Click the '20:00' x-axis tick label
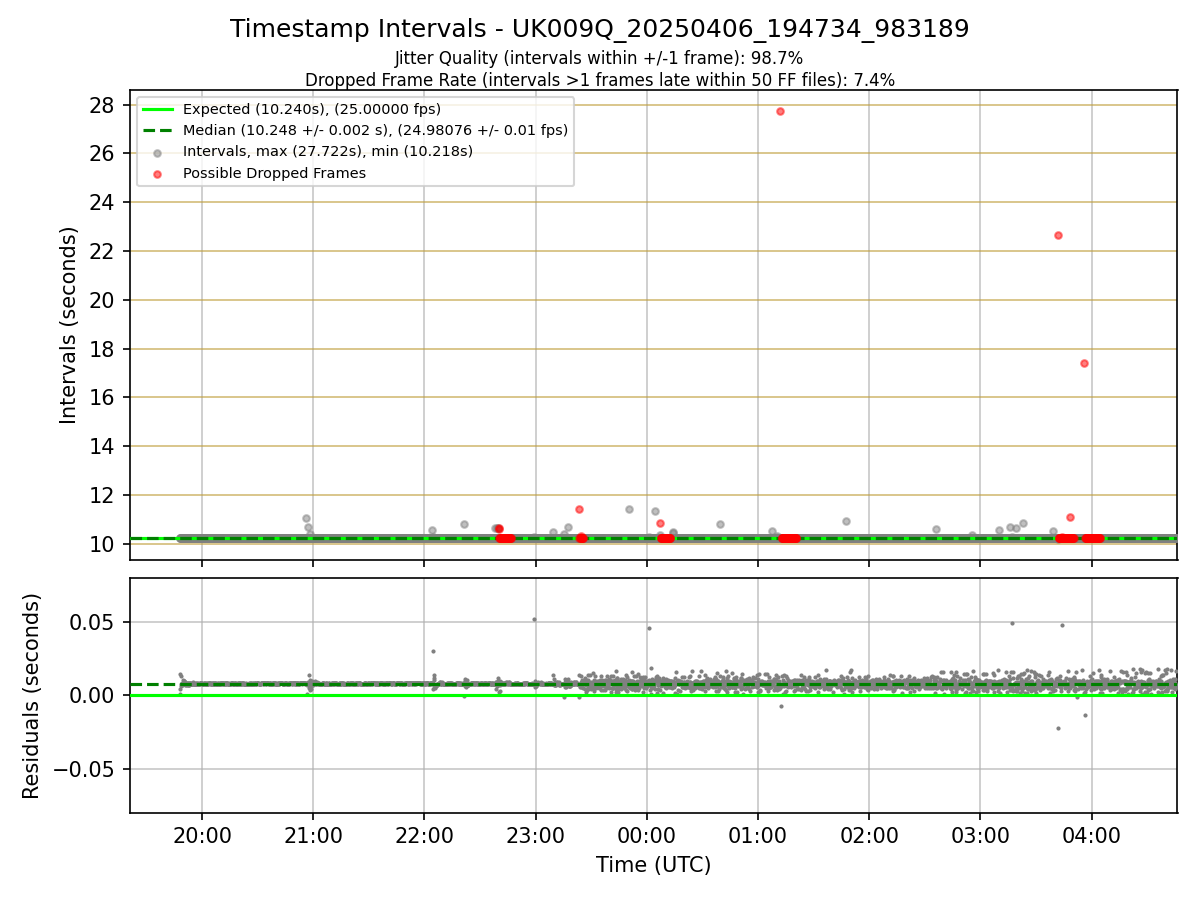1200x900 pixels. pyautogui.click(x=202, y=834)
